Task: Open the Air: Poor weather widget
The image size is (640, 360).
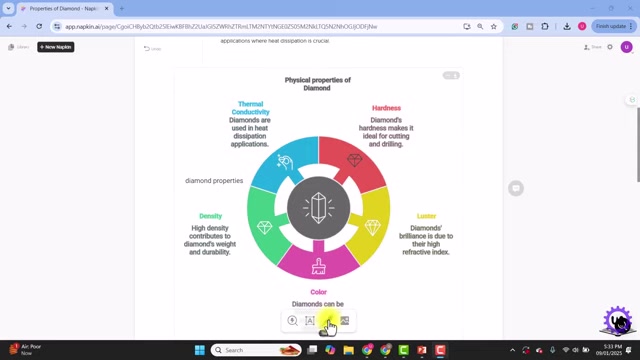Action: (25, 350)
